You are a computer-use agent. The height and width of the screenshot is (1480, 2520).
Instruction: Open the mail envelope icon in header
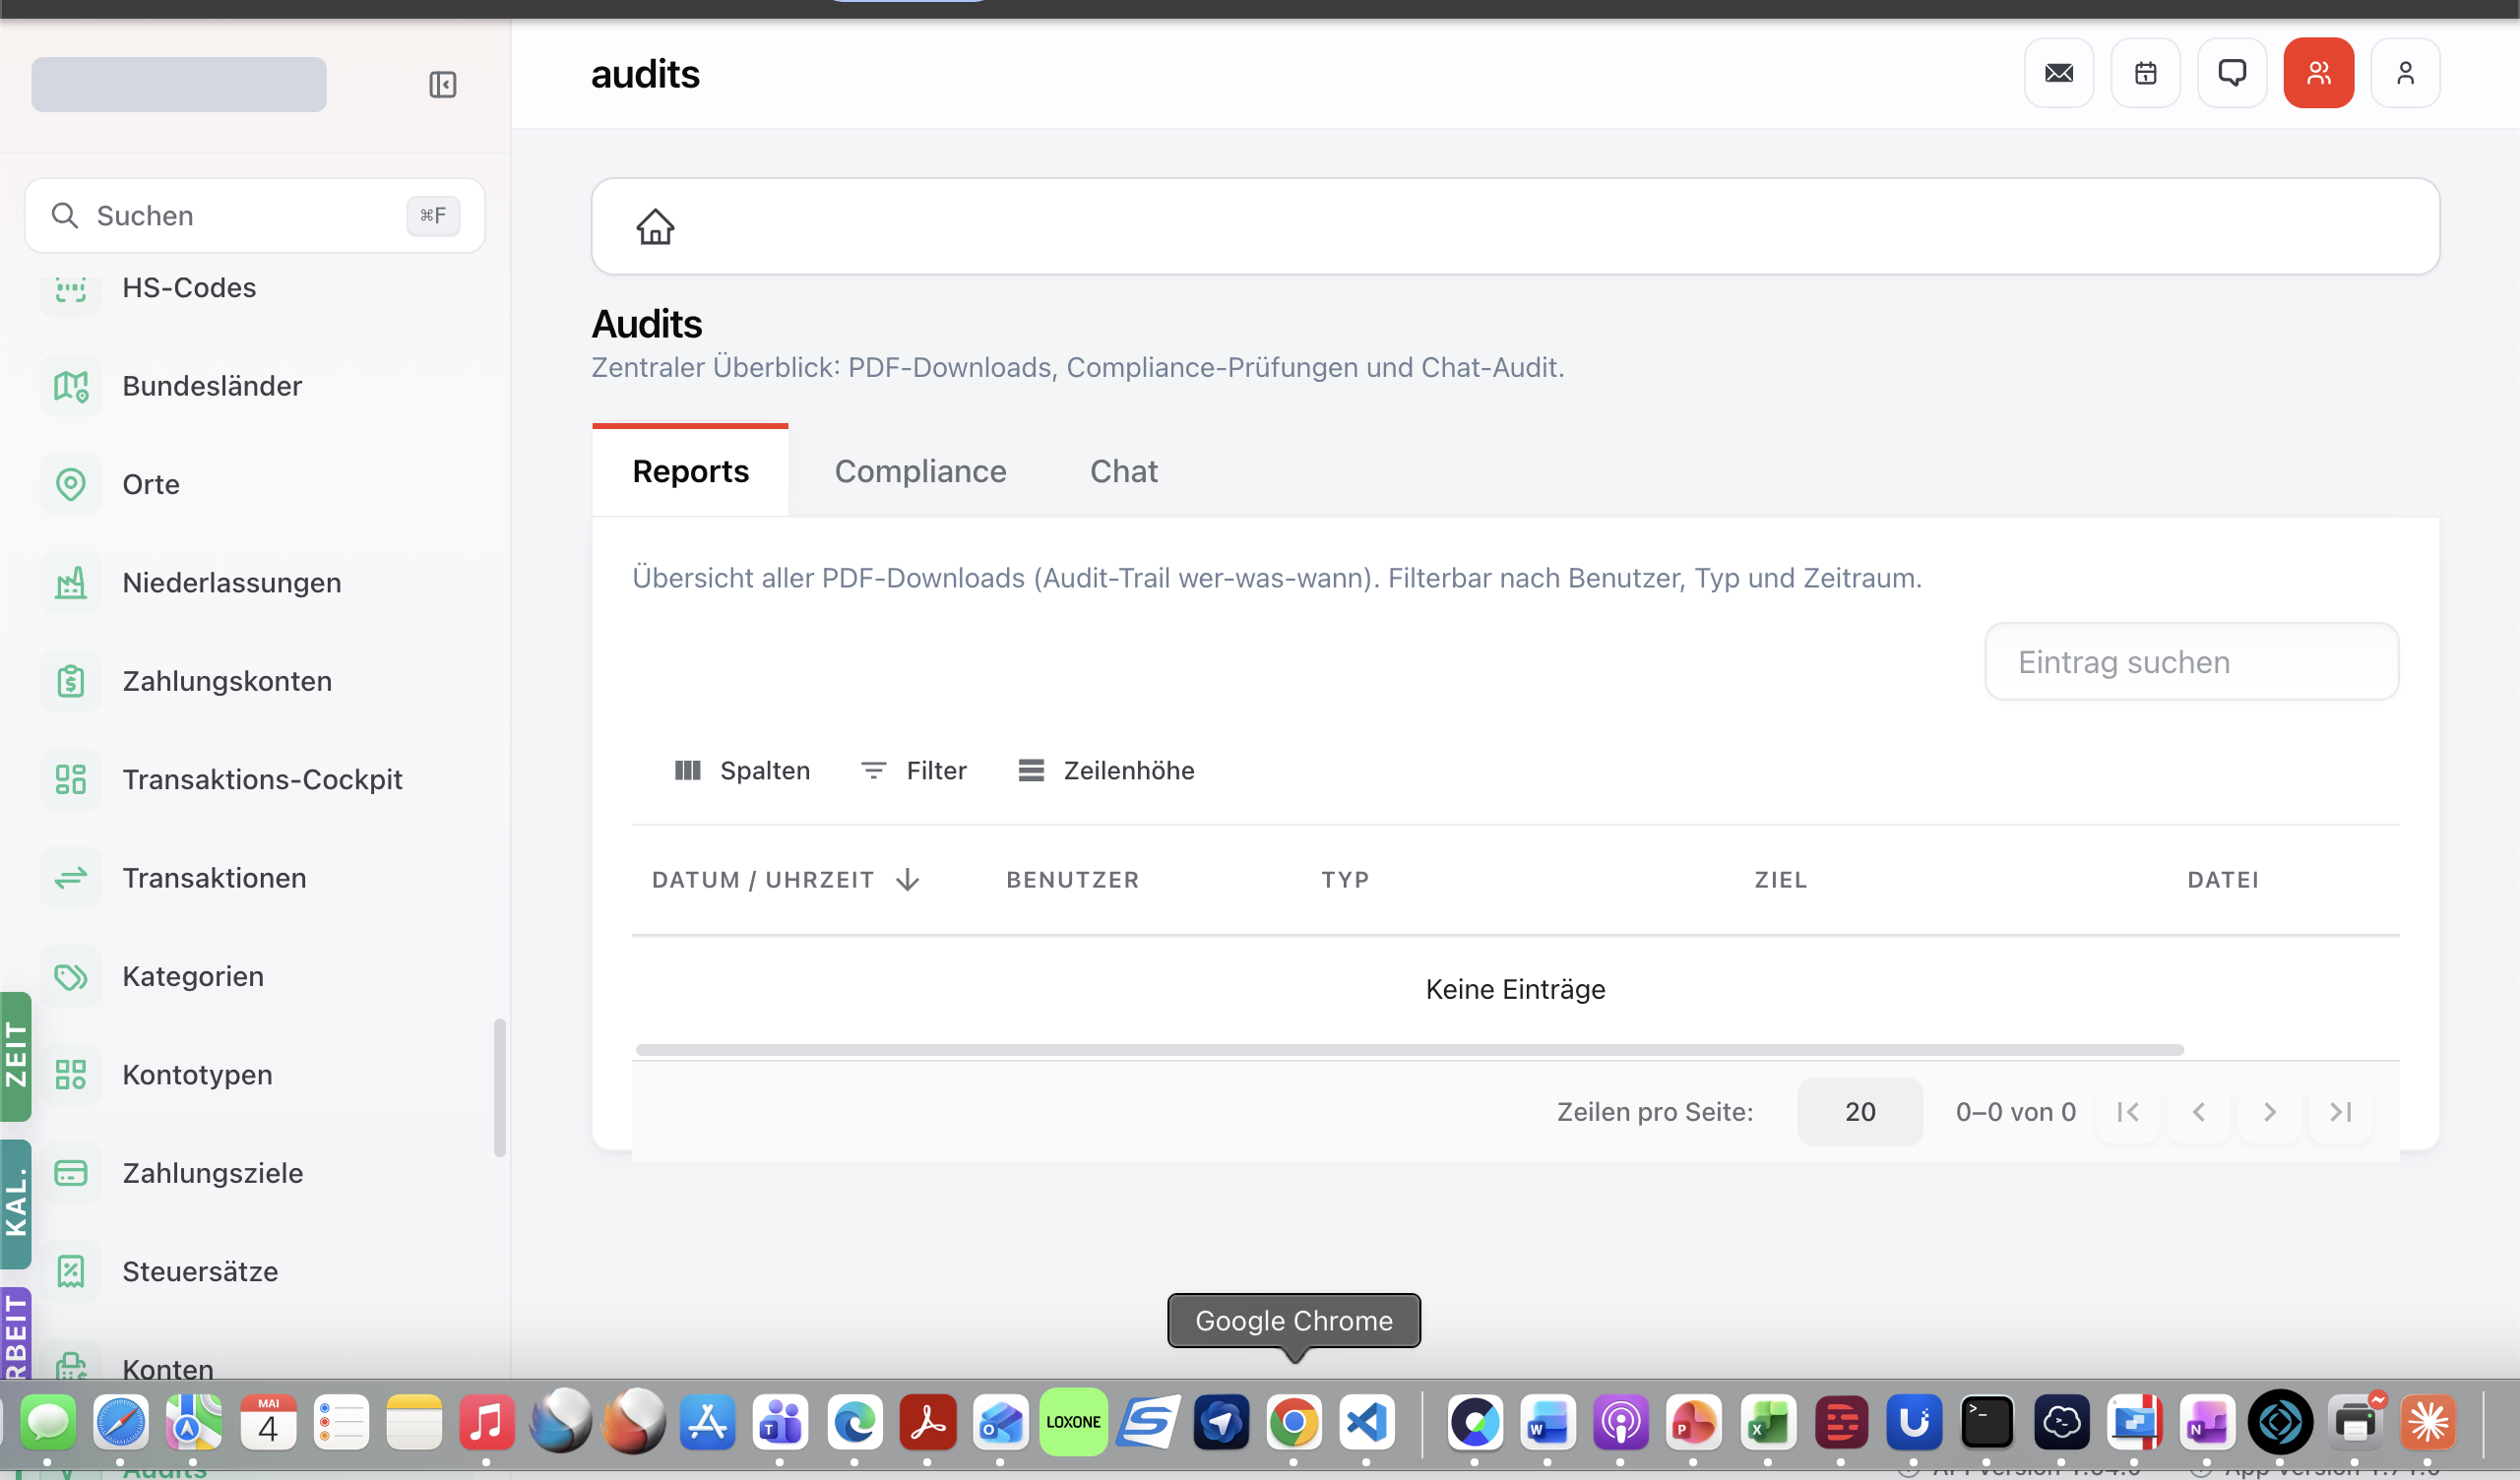pos(2059,73)
